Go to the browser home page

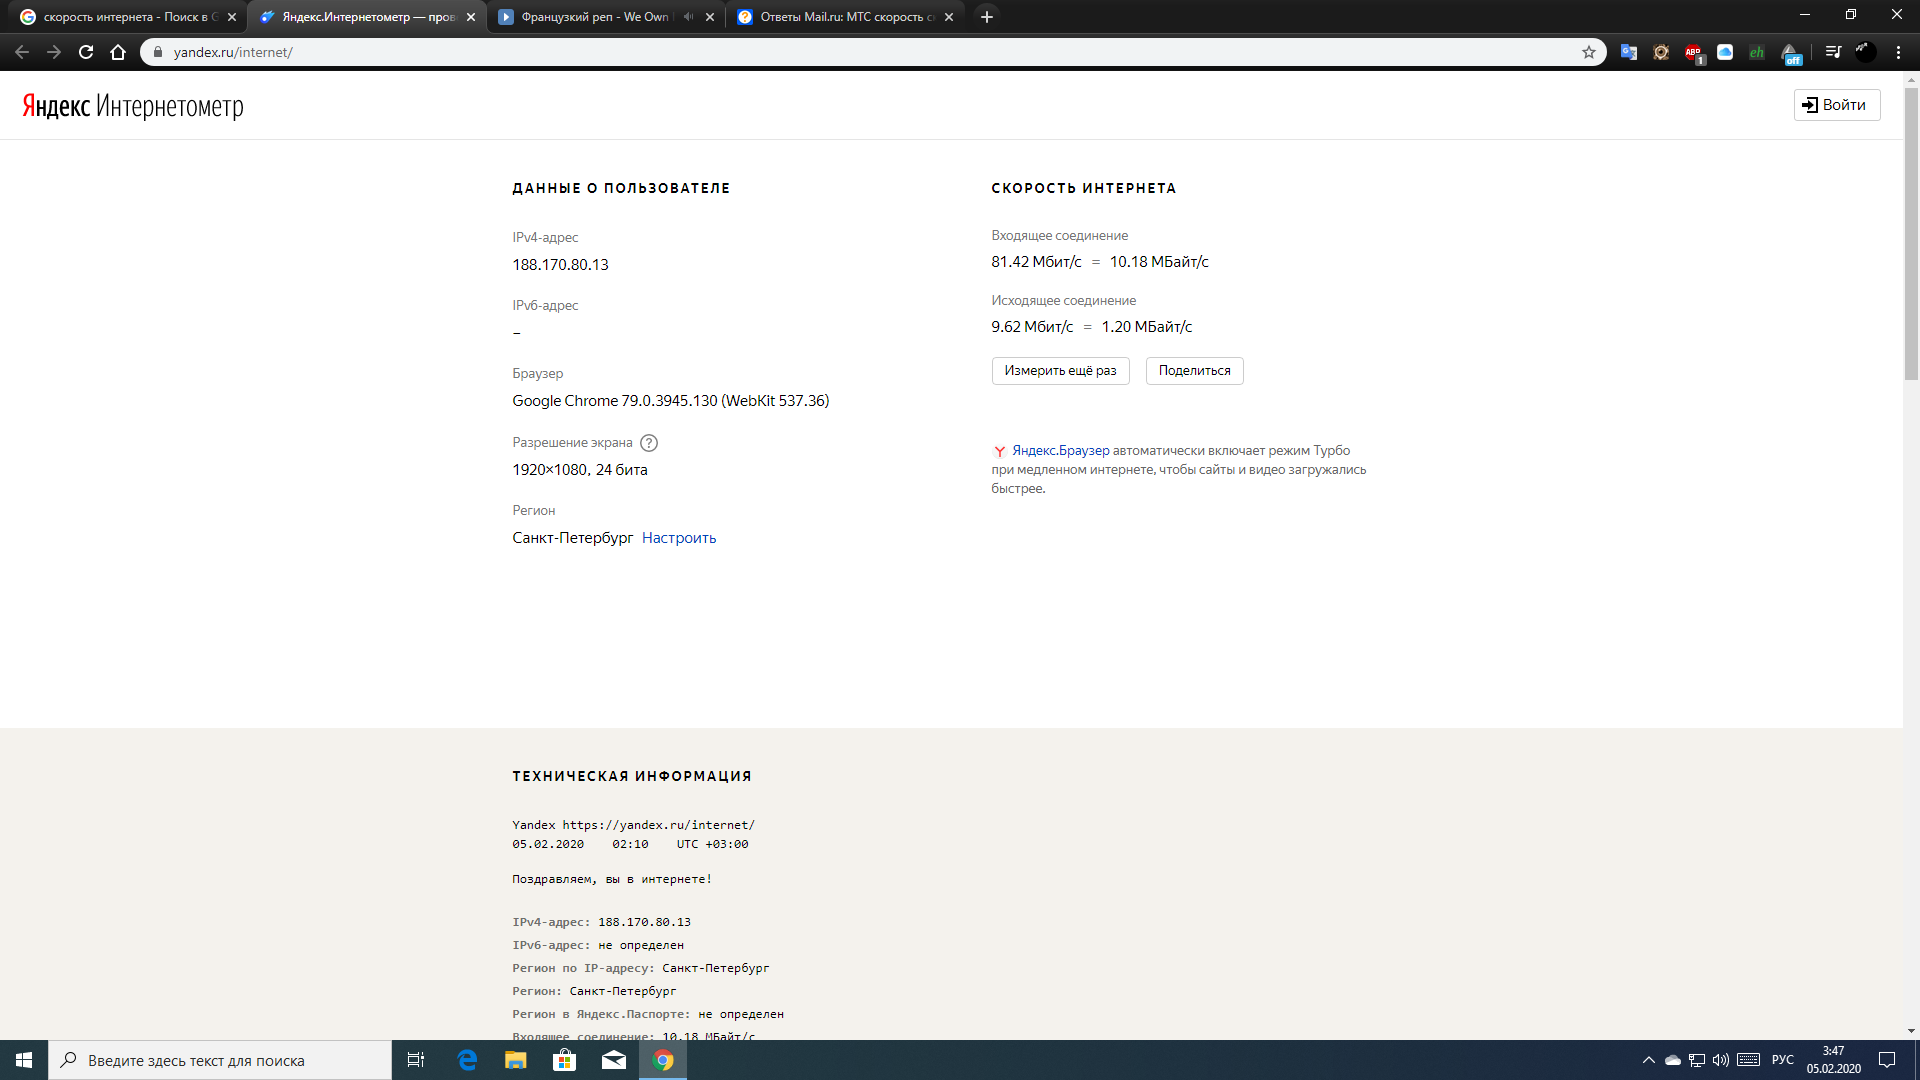pos(118,52)
